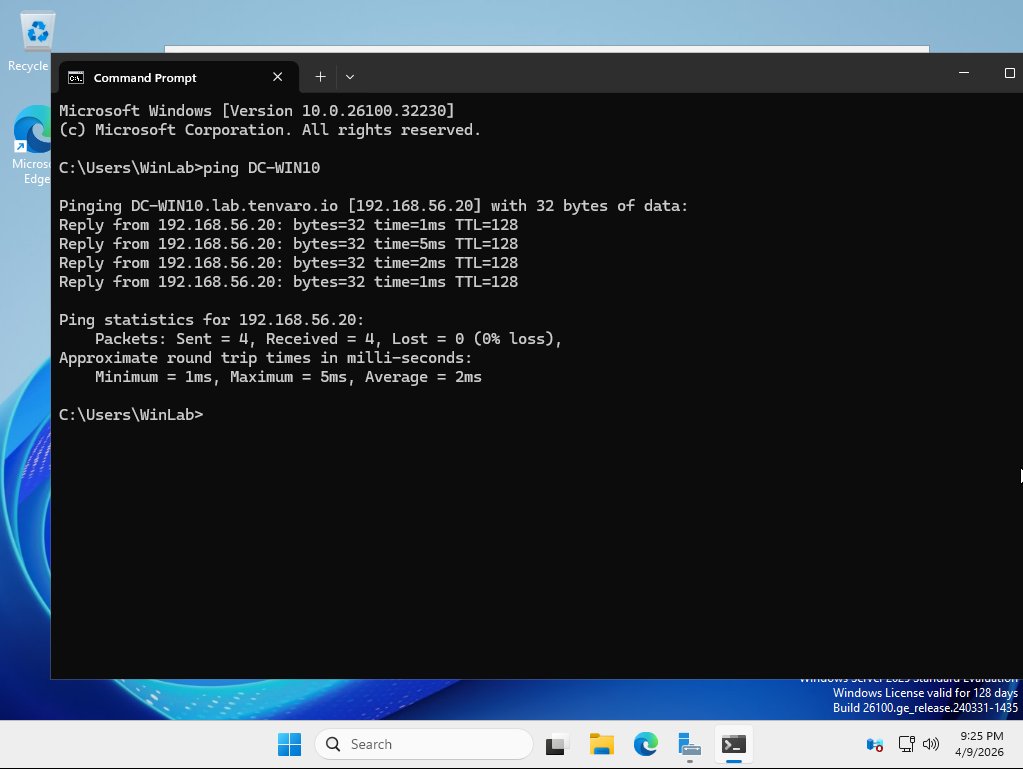Click 'Approximate round trip times' line
1023x769 pixels.
point(265,357)
